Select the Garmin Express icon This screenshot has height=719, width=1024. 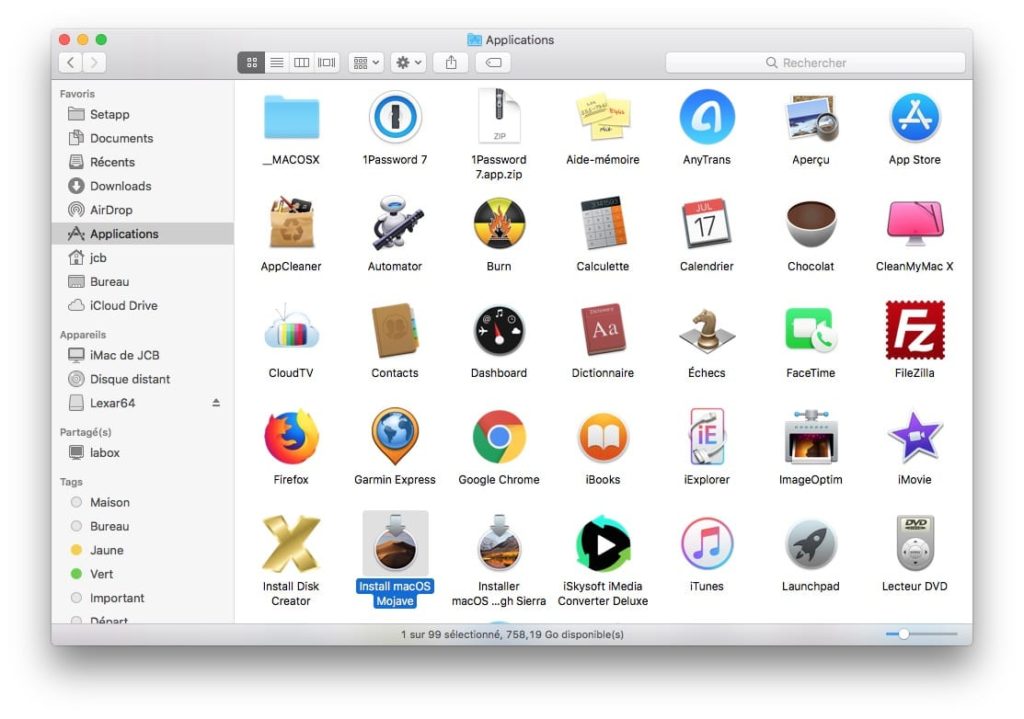[395, 436]
